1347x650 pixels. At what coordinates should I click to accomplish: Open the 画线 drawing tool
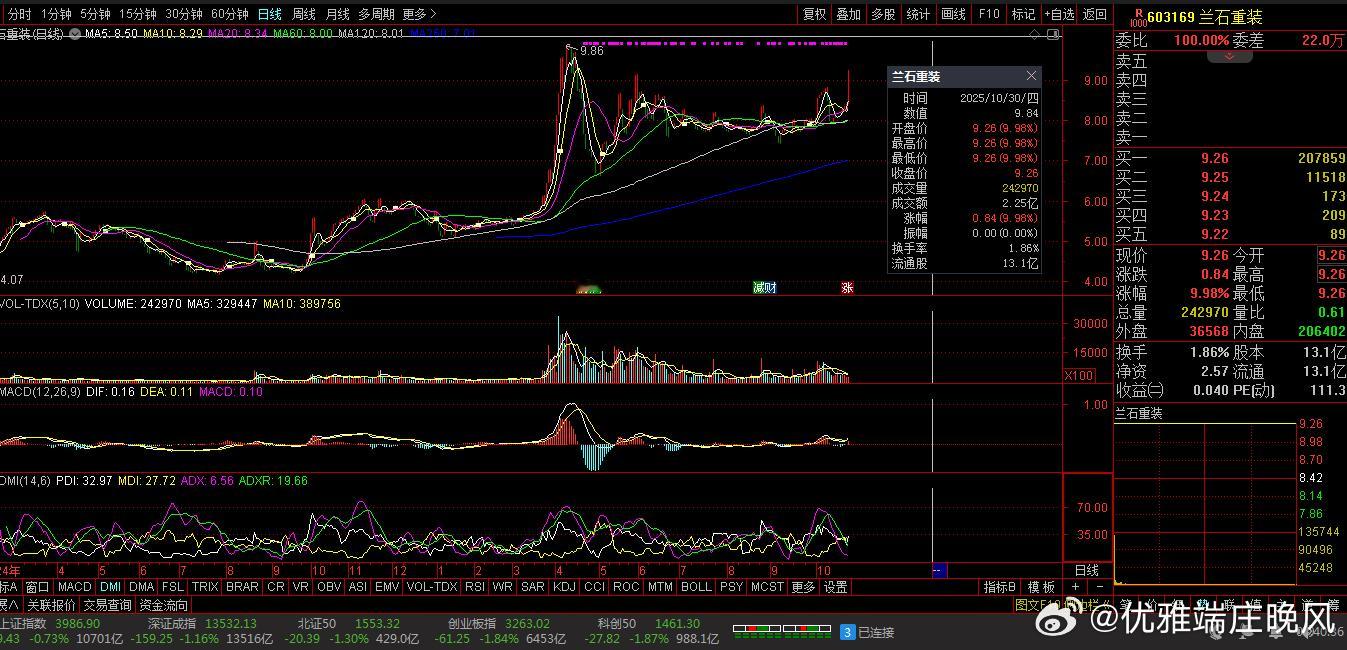coord(954,14)
